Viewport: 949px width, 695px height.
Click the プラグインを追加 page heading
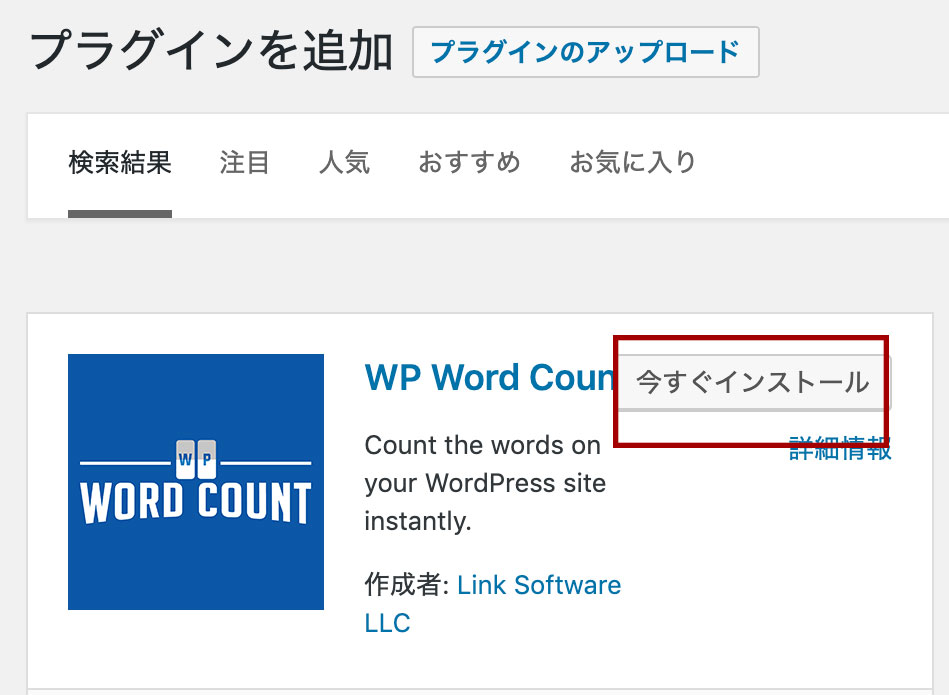tap(211, 51)
